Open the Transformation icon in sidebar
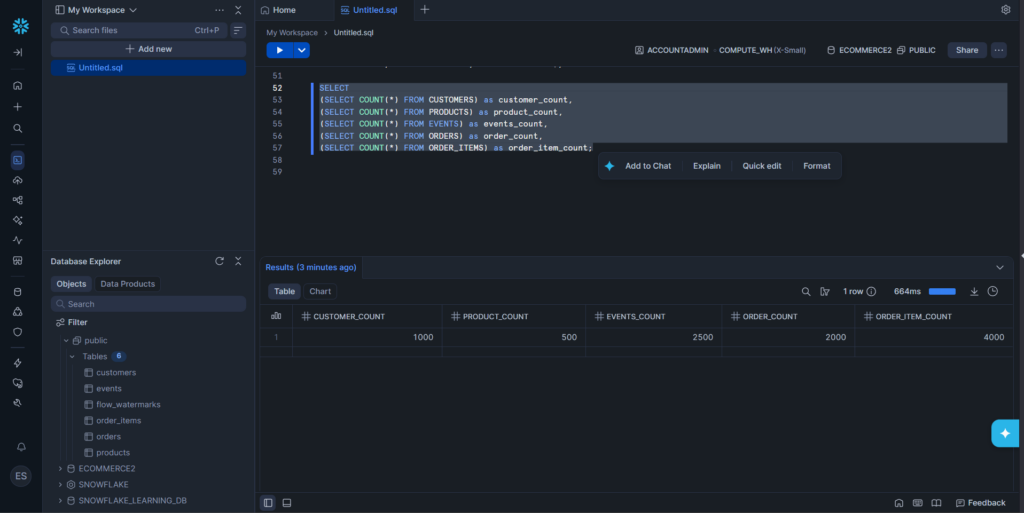This screenshot has width=1024, height=513. (x=18, y=200)
